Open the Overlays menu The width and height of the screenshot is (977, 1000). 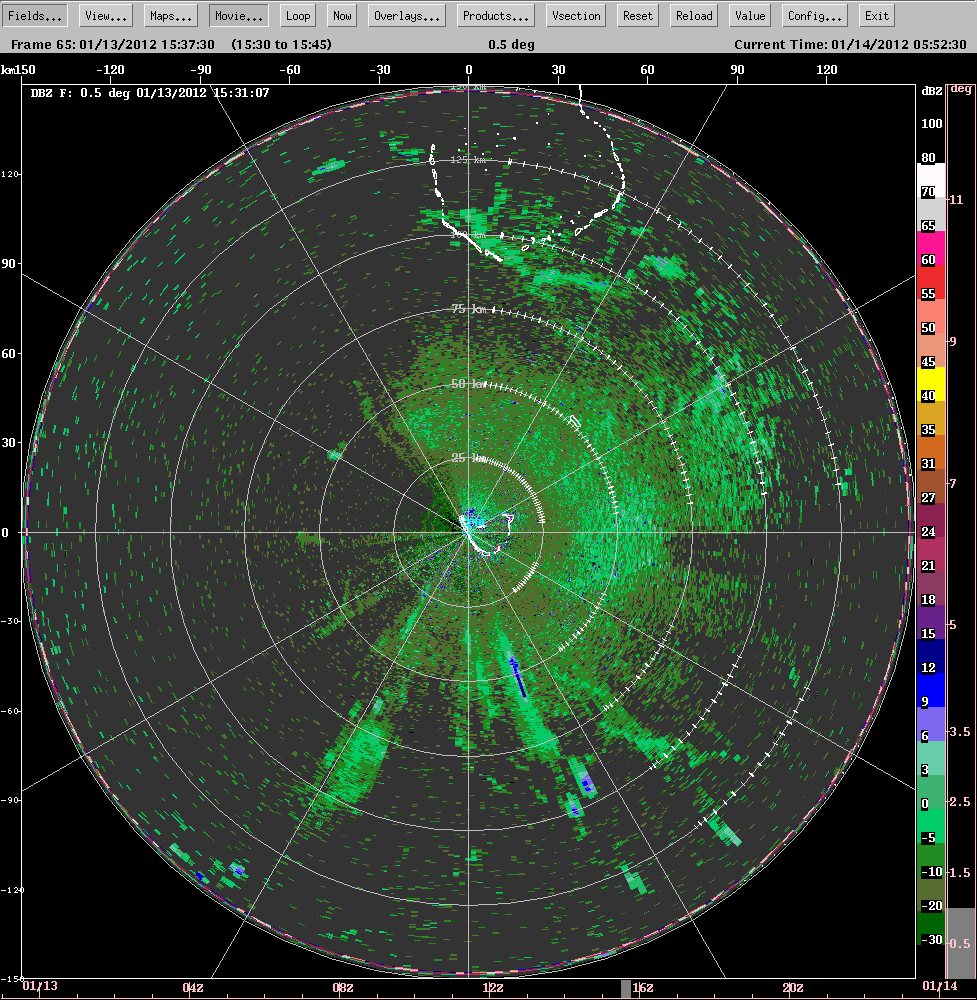coord(406,15)
